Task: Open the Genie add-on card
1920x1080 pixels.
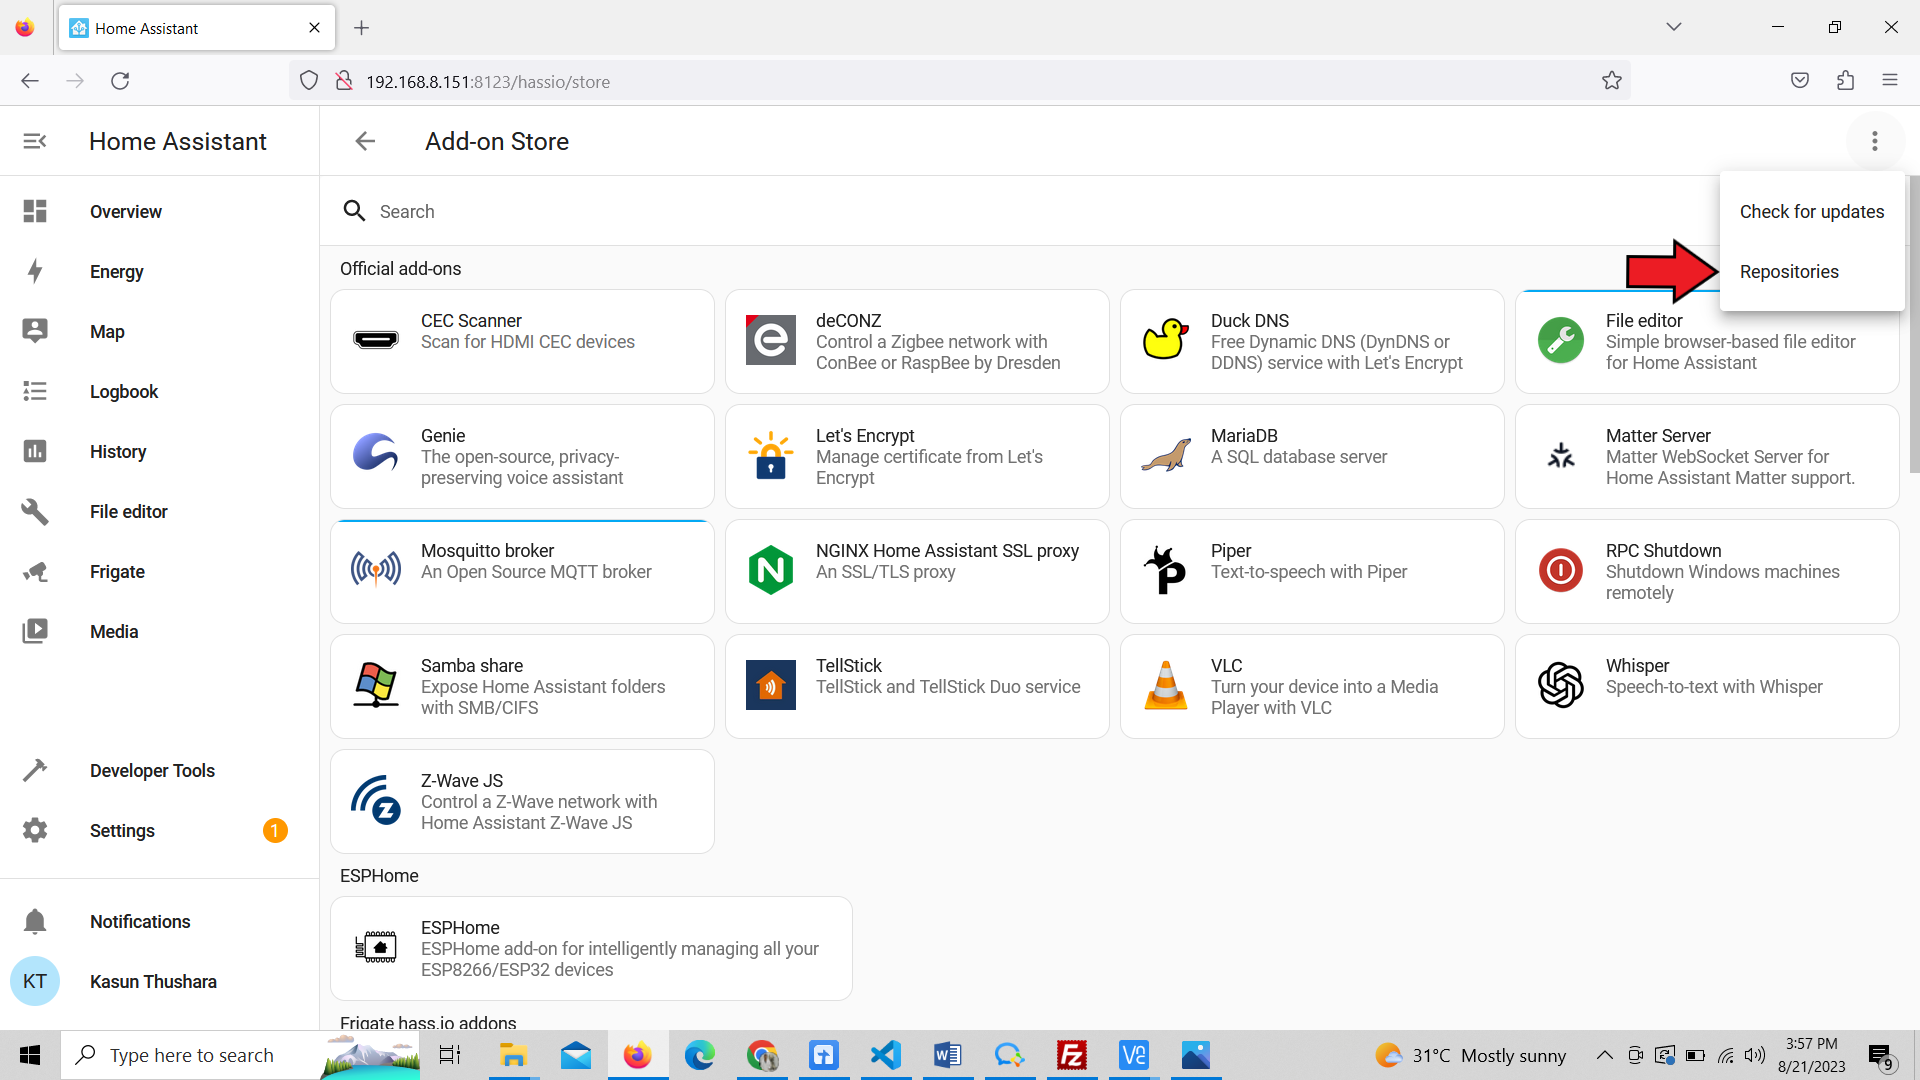Action: 522,456
